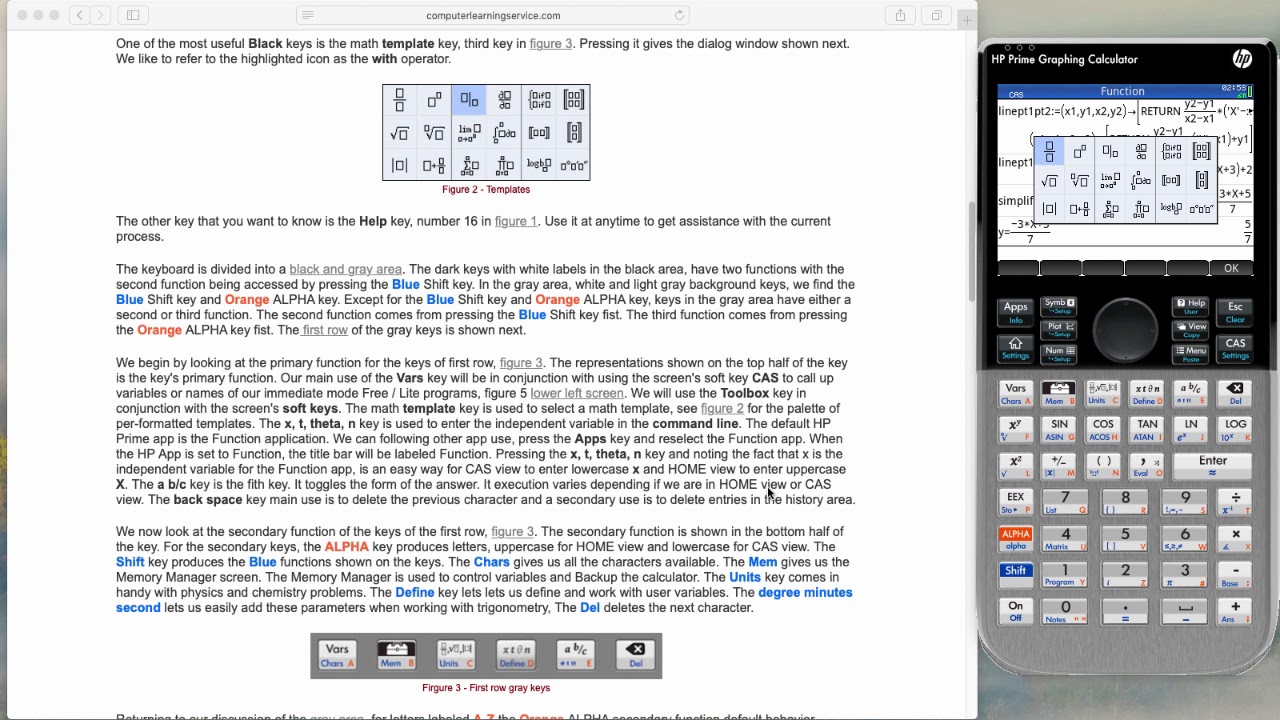Select degrees minutes seconds template on calculator screen
This screenshot has width=1280, height=720.
[x=1201, y=209]
